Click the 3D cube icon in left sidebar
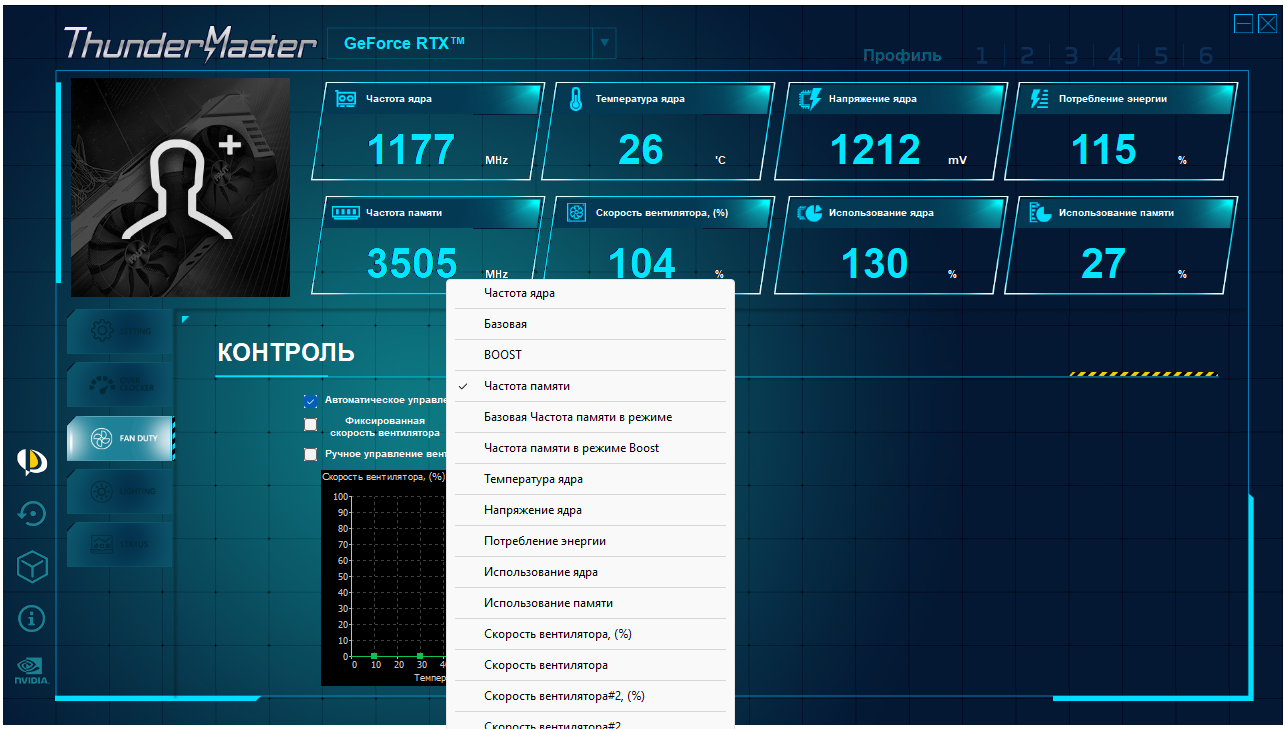This screenshot has width=1285, height=729. [32, 567]
